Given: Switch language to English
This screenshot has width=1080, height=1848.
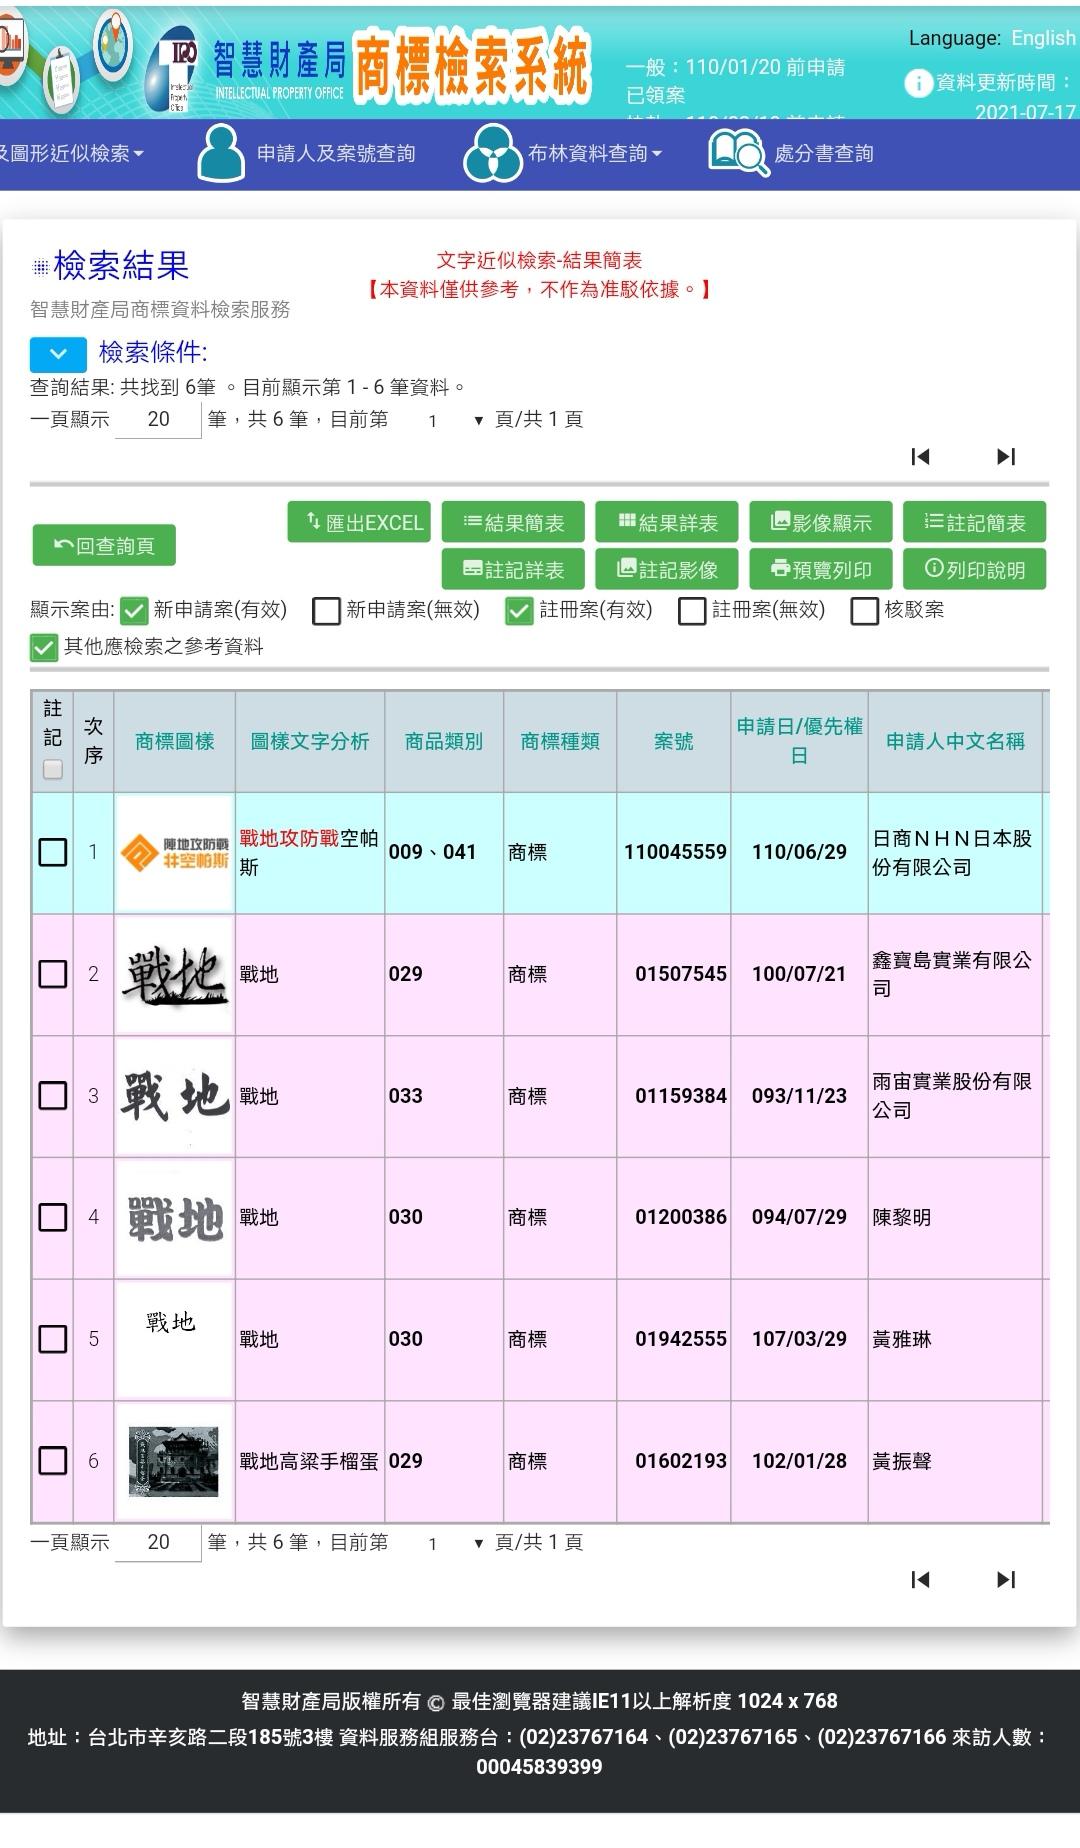Looking at the screenshot, I should [x=1043, y=38].
